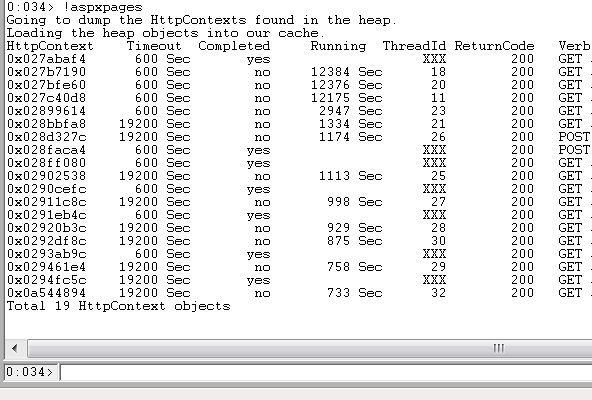
Task: Click thread ID 32 in last row
Action: [x=438, y=293]
